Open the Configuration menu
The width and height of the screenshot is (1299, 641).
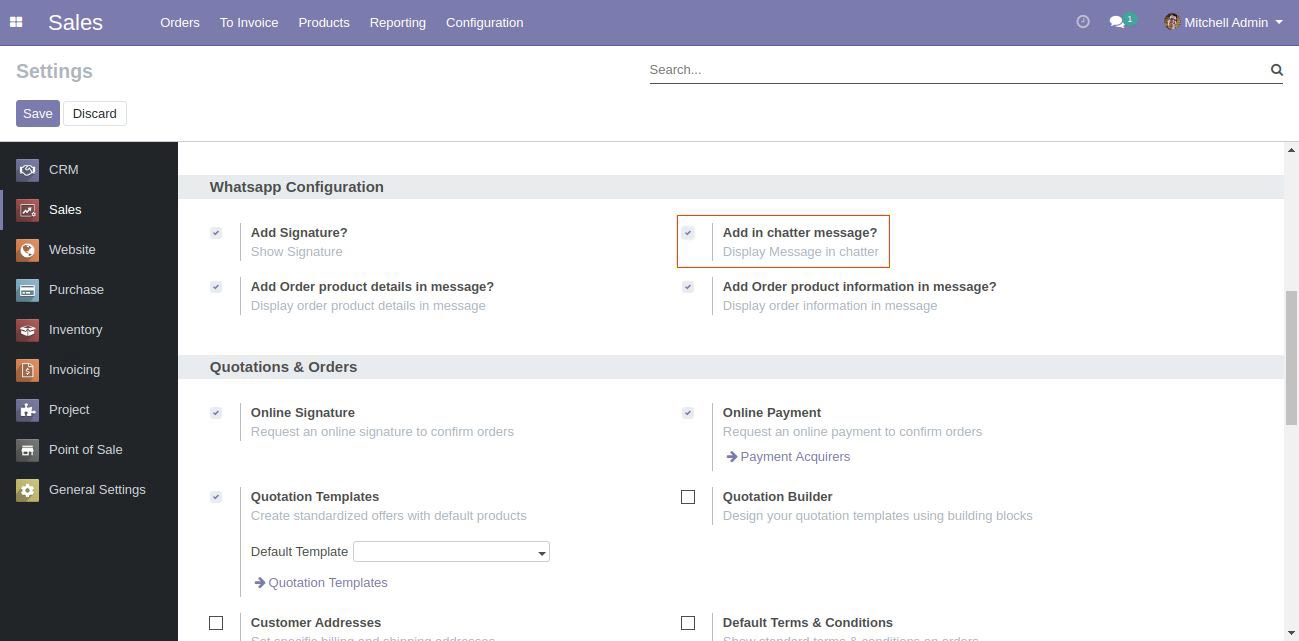pos(484,22)
